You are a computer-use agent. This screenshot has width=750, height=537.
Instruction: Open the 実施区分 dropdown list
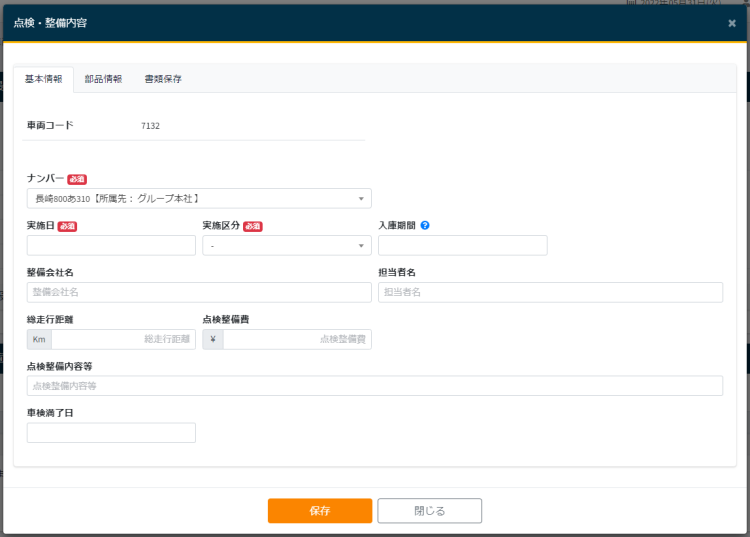point(286,246)
